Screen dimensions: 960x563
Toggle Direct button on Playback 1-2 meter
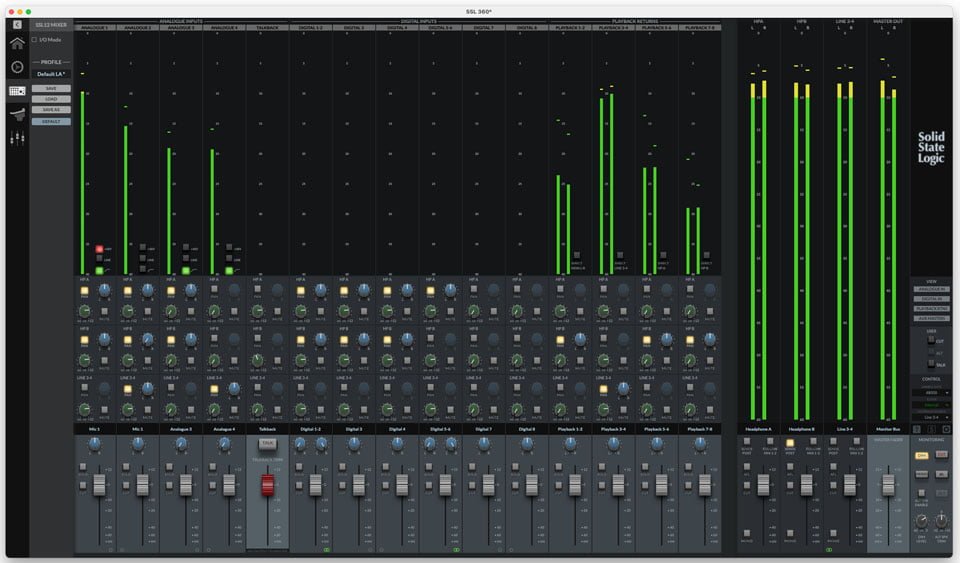point(576,255)
